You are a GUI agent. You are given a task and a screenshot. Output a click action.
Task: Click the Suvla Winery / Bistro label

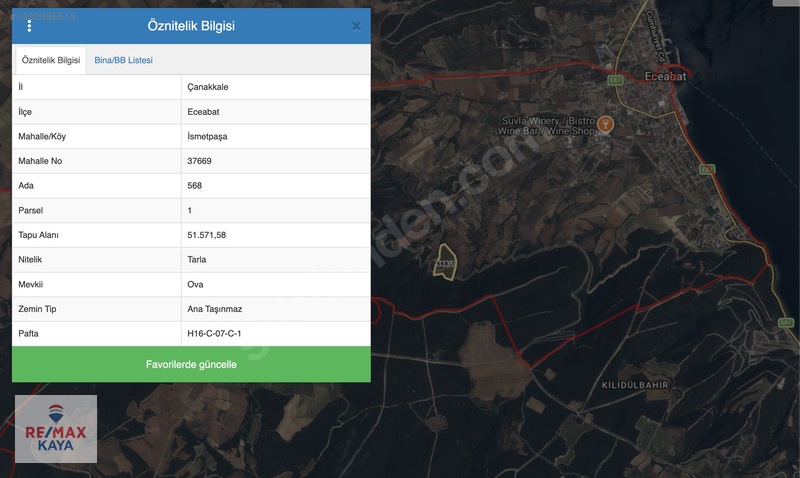tap(547, 126)
